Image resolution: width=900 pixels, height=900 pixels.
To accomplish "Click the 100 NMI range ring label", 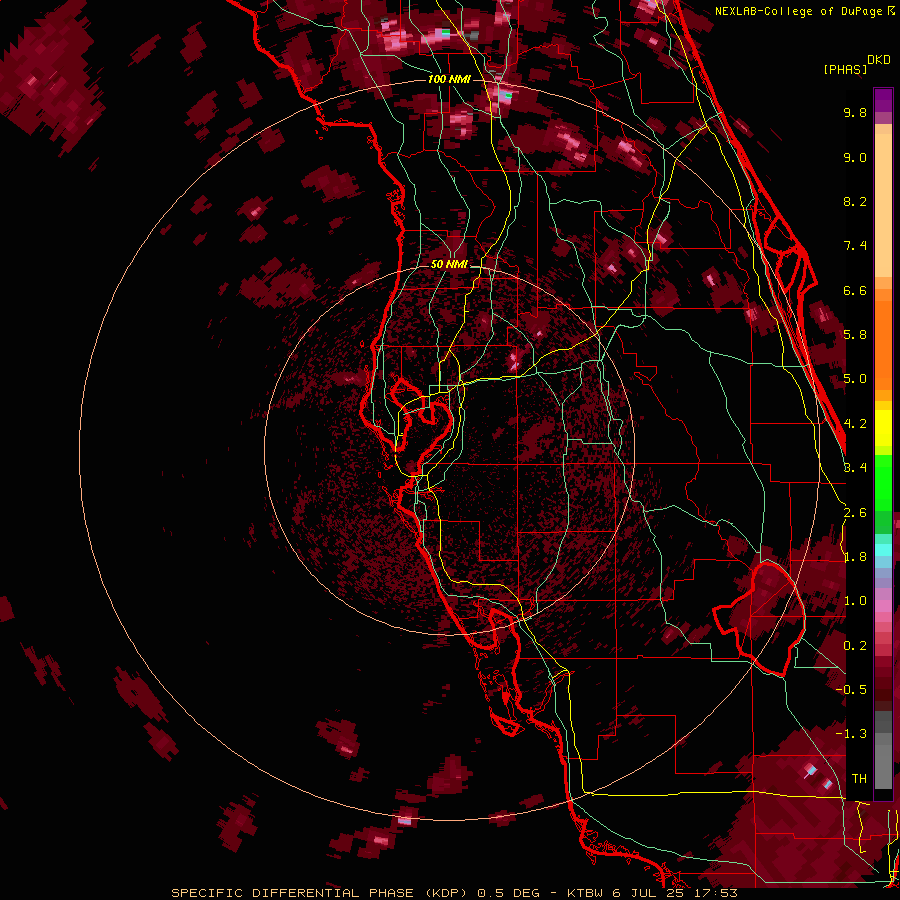I will click(x=449, y=79).
